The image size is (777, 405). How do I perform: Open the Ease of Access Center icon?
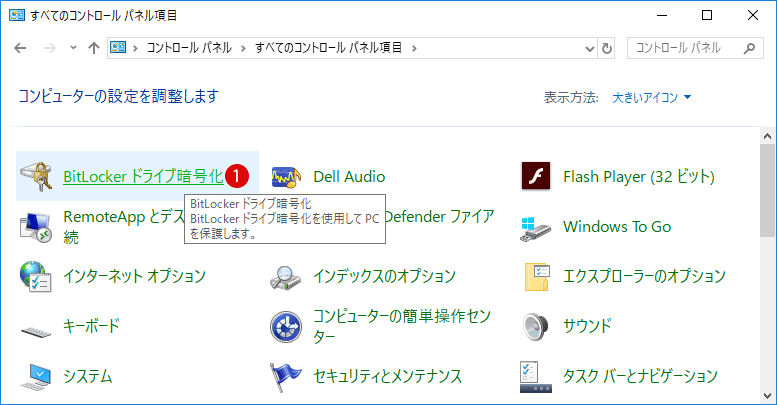[286, 327]
